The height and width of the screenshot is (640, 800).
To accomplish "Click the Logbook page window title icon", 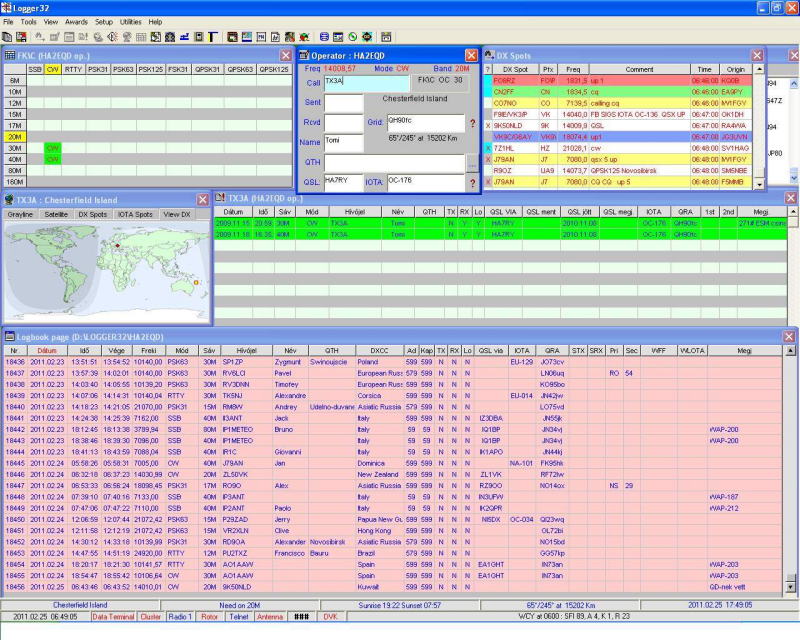I will [x=10, y=336].
